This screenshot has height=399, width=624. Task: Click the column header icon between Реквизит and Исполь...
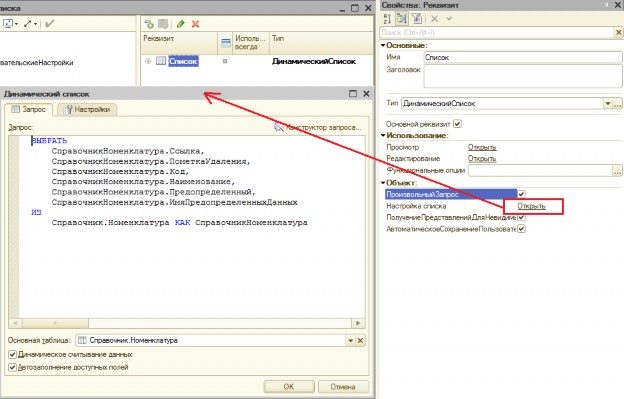click(226, 43)
